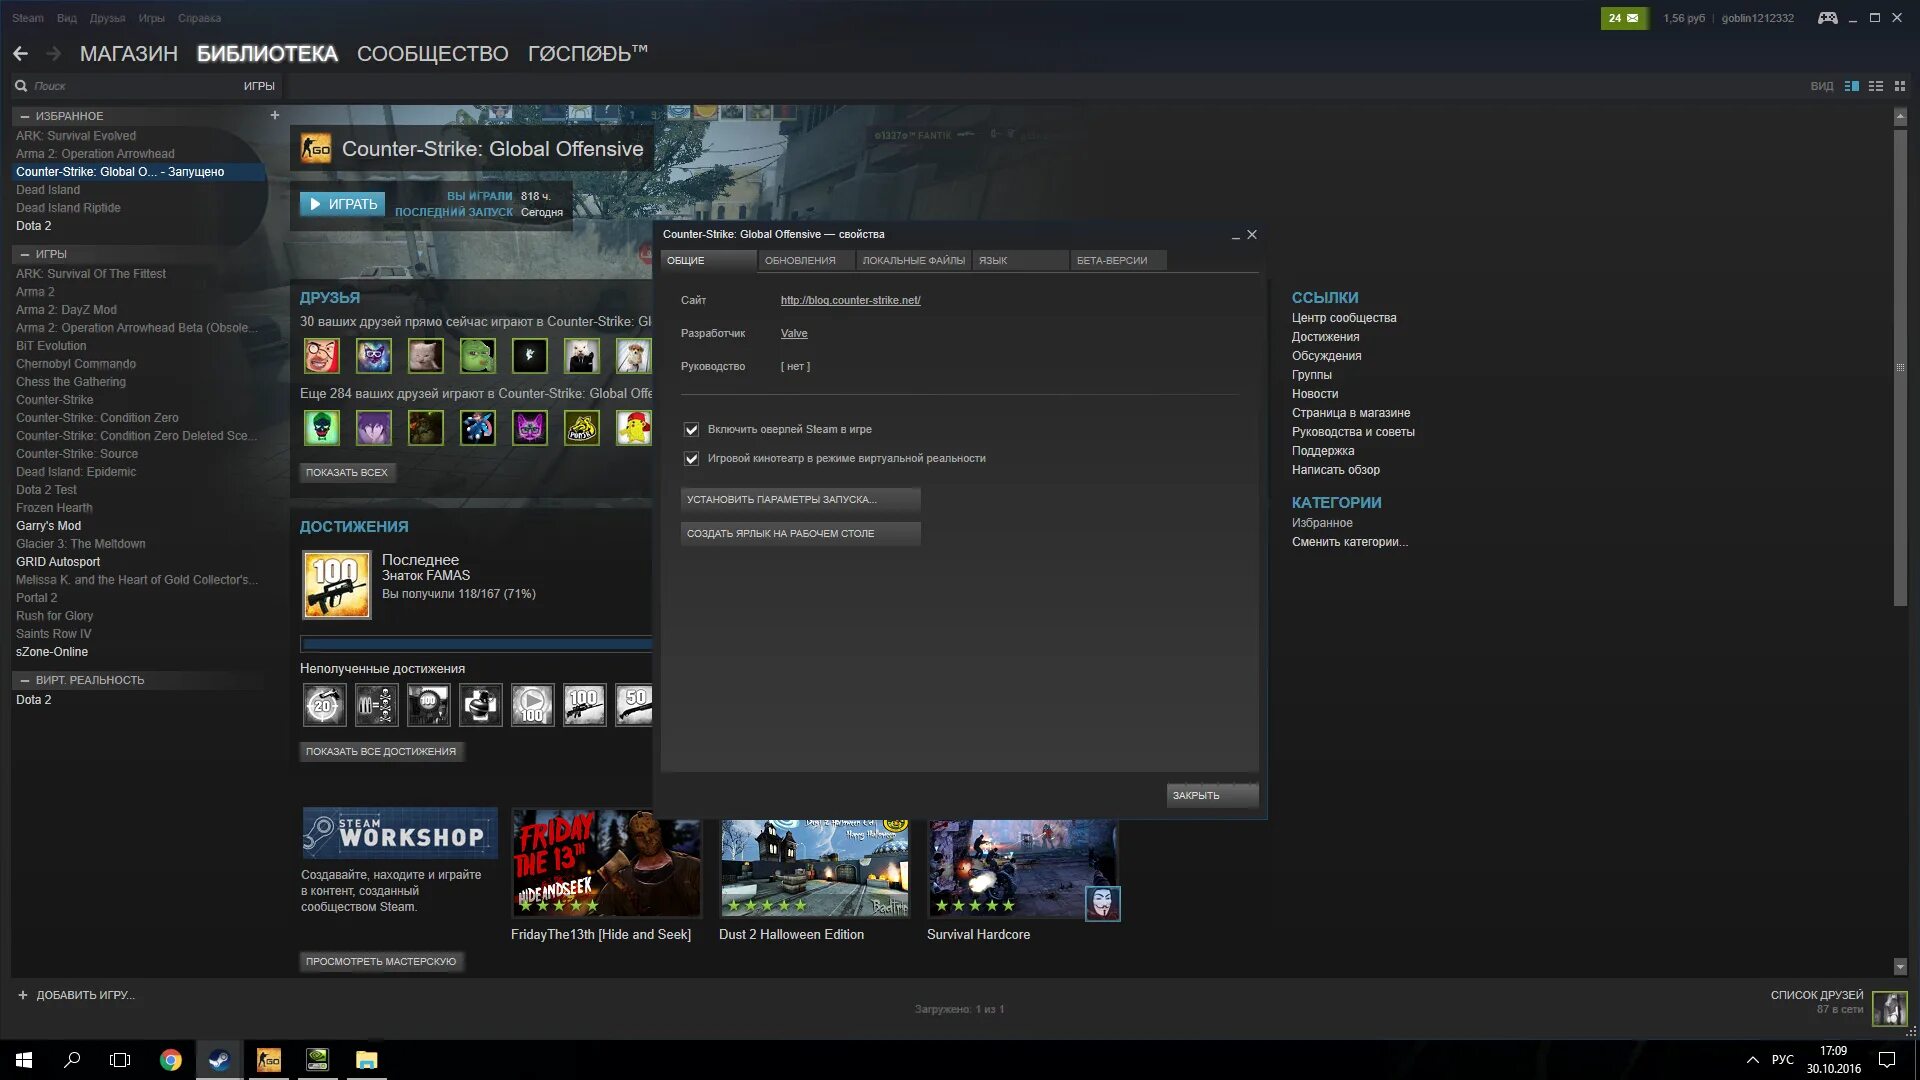Screen dimensions: 1920x1080
Task: Open Сменить категории link
Action: click(1349, 542)
